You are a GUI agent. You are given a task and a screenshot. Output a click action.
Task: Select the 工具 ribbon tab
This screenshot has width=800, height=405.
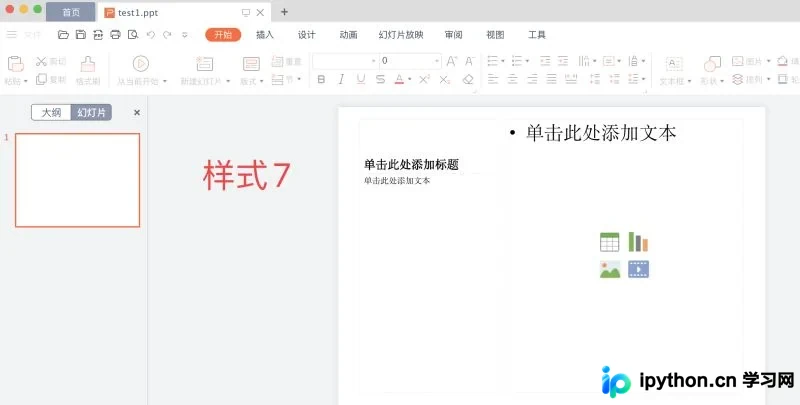[x=537, y=35]
